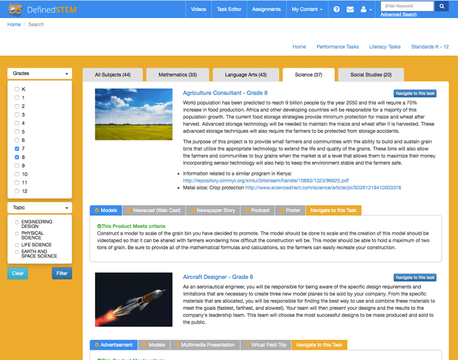Click the Home breadcrumb link

14,24
